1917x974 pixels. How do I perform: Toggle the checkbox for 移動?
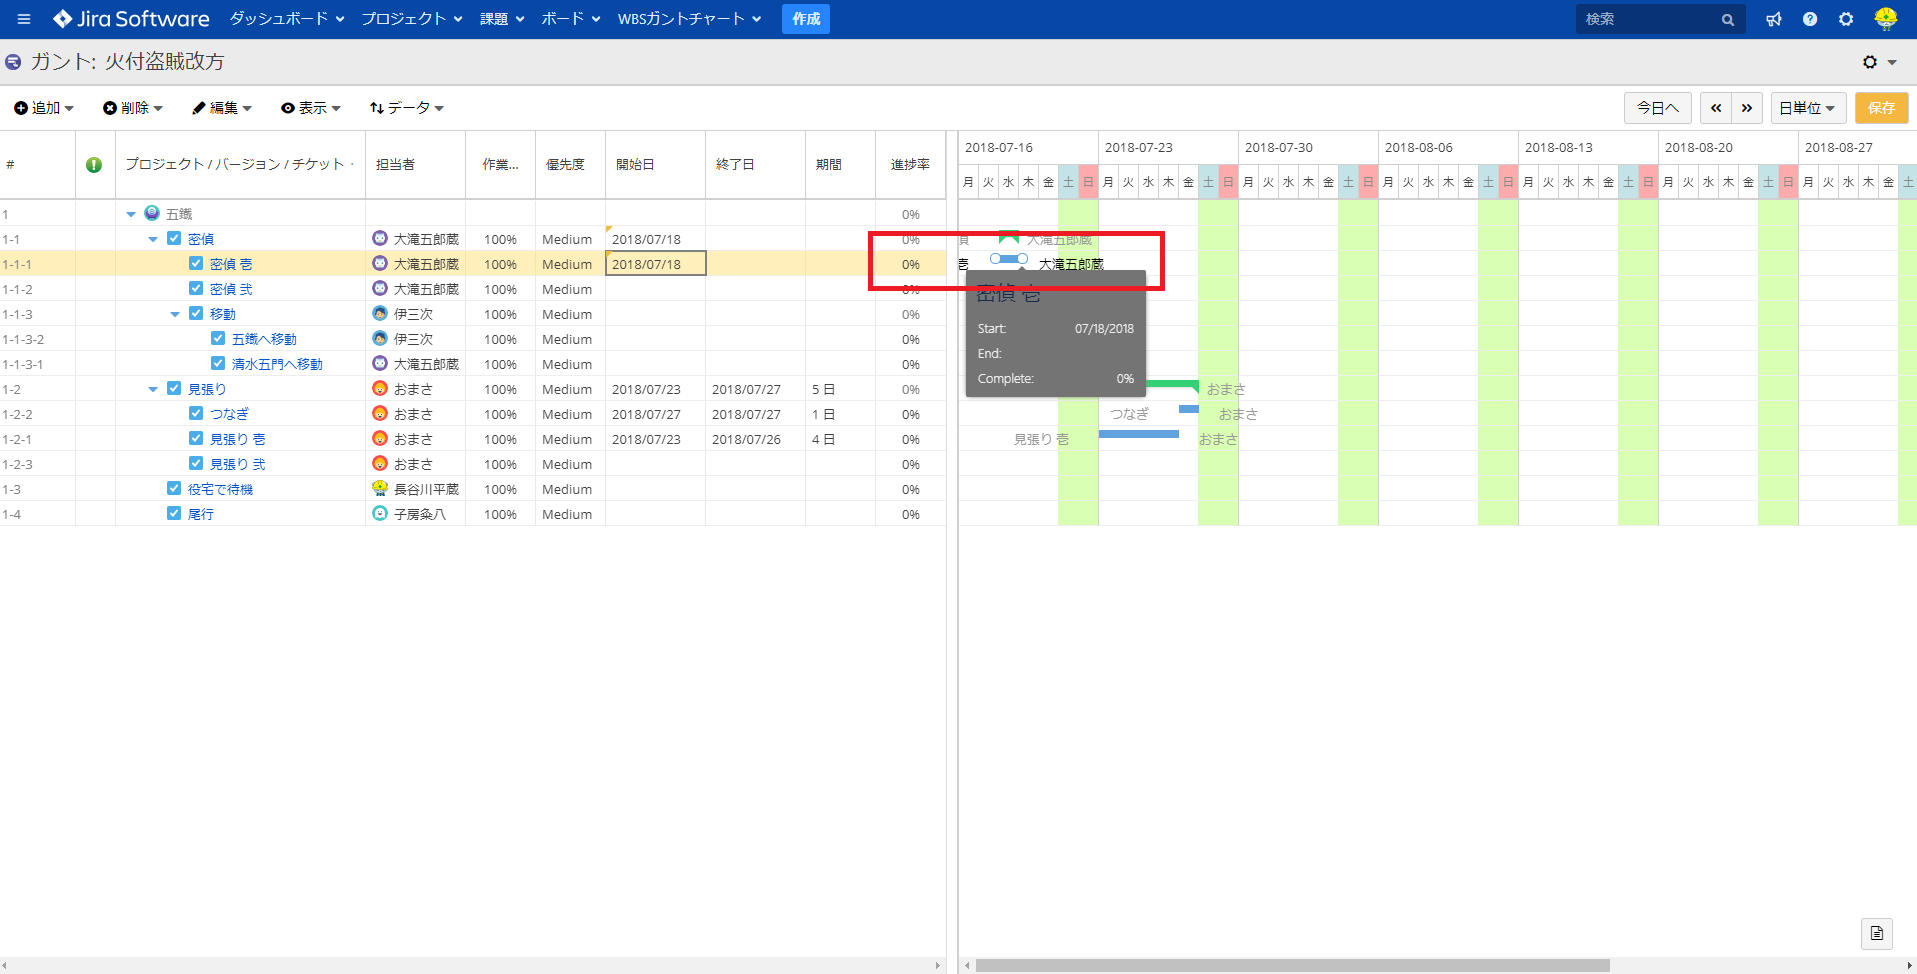pyautogui.click(x=196, y=313)
